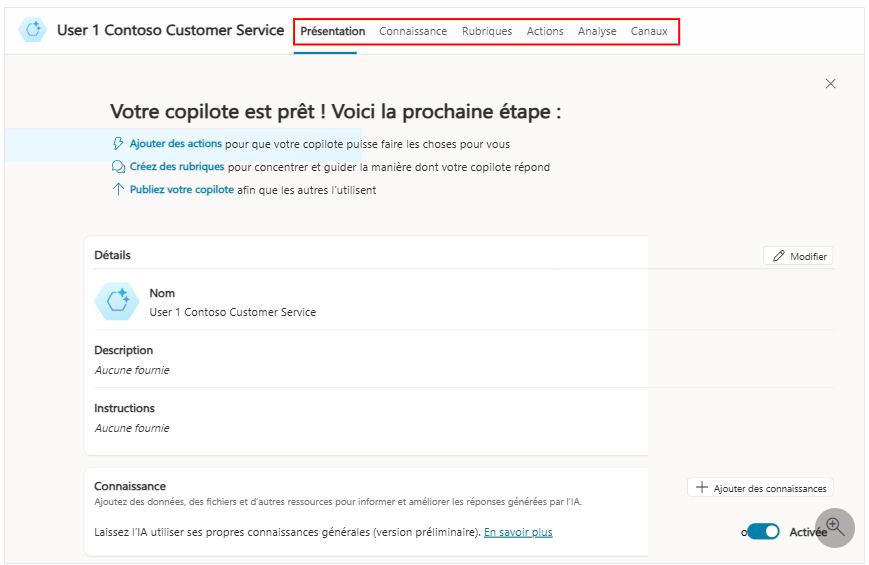Open the Présentation tab
Screen dimensions: 869x565
[x=333, y=31]
